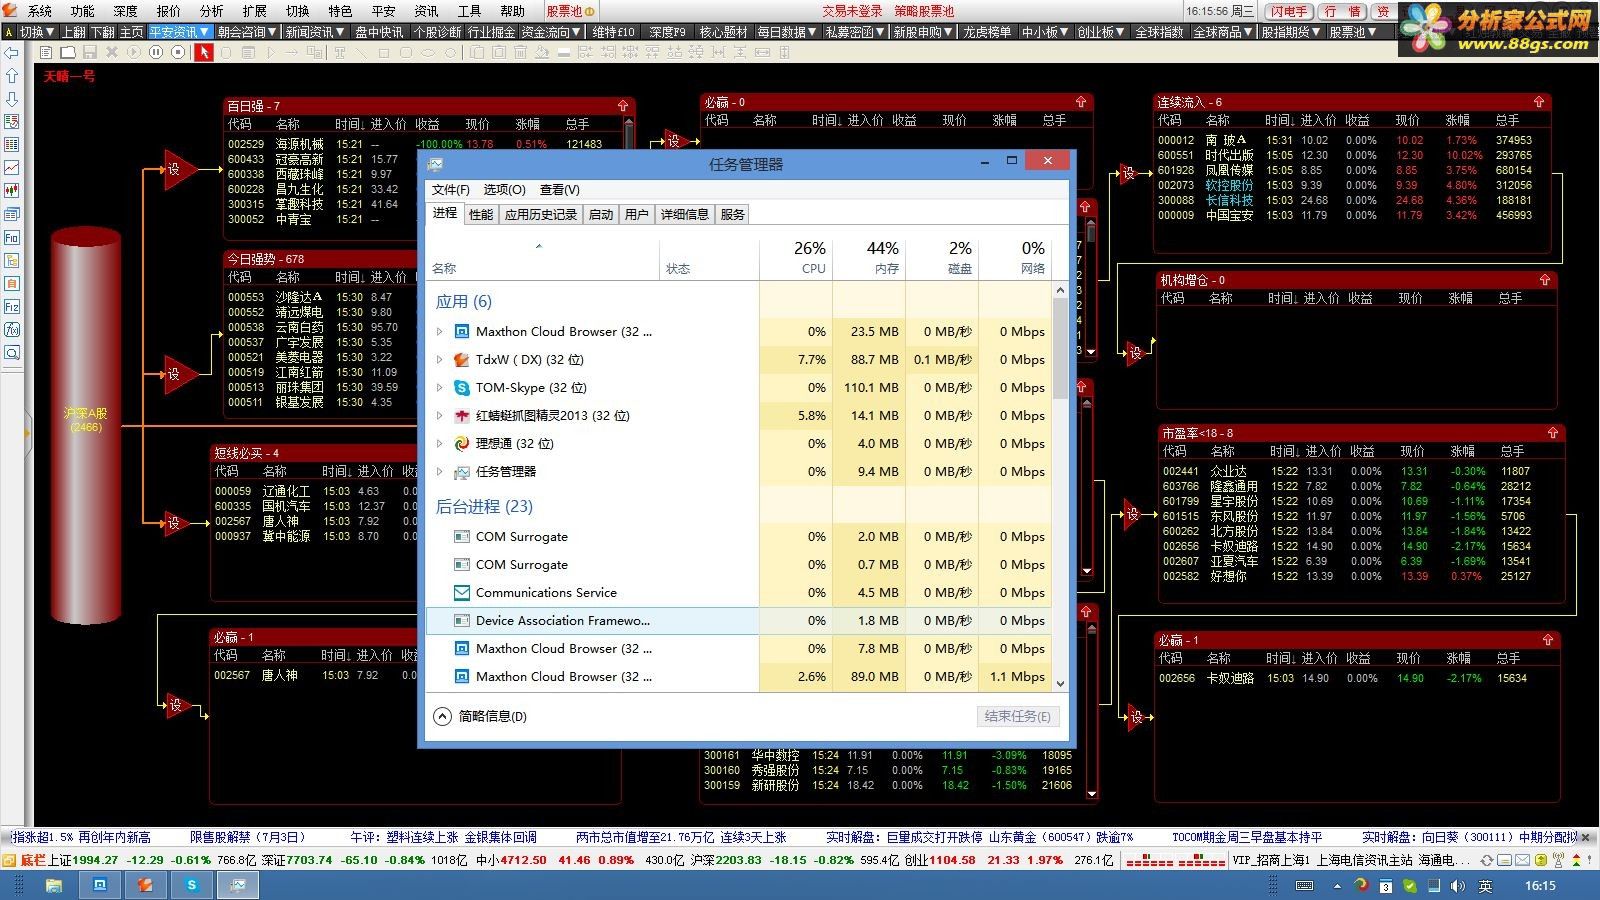This screenshot has width=1600, height=900.
Task: Expand 红蜻蜓抓图精灵2013 process row
Action: [439, 415]
